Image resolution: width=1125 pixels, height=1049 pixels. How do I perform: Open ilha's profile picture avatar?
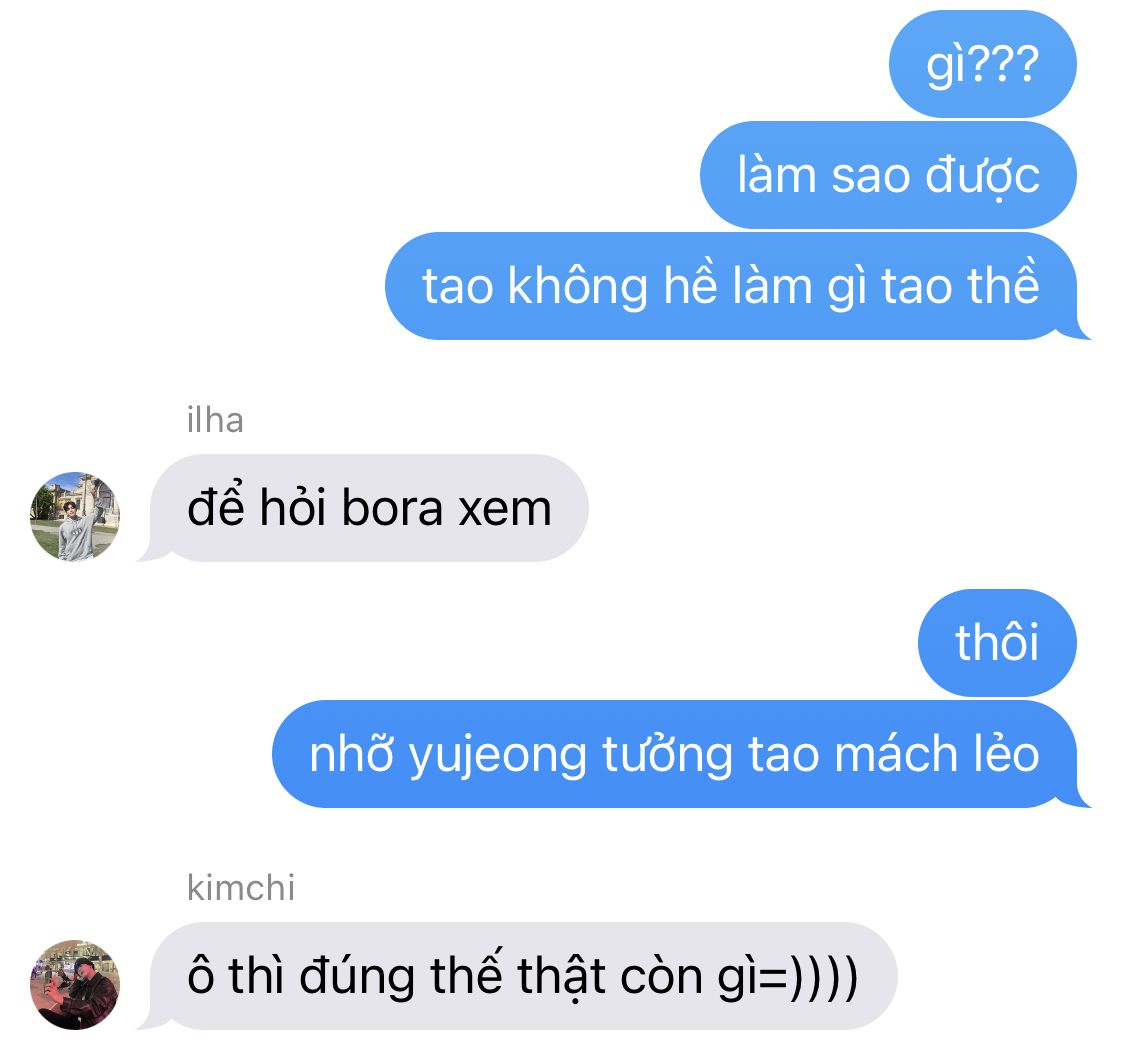(75, 517)
